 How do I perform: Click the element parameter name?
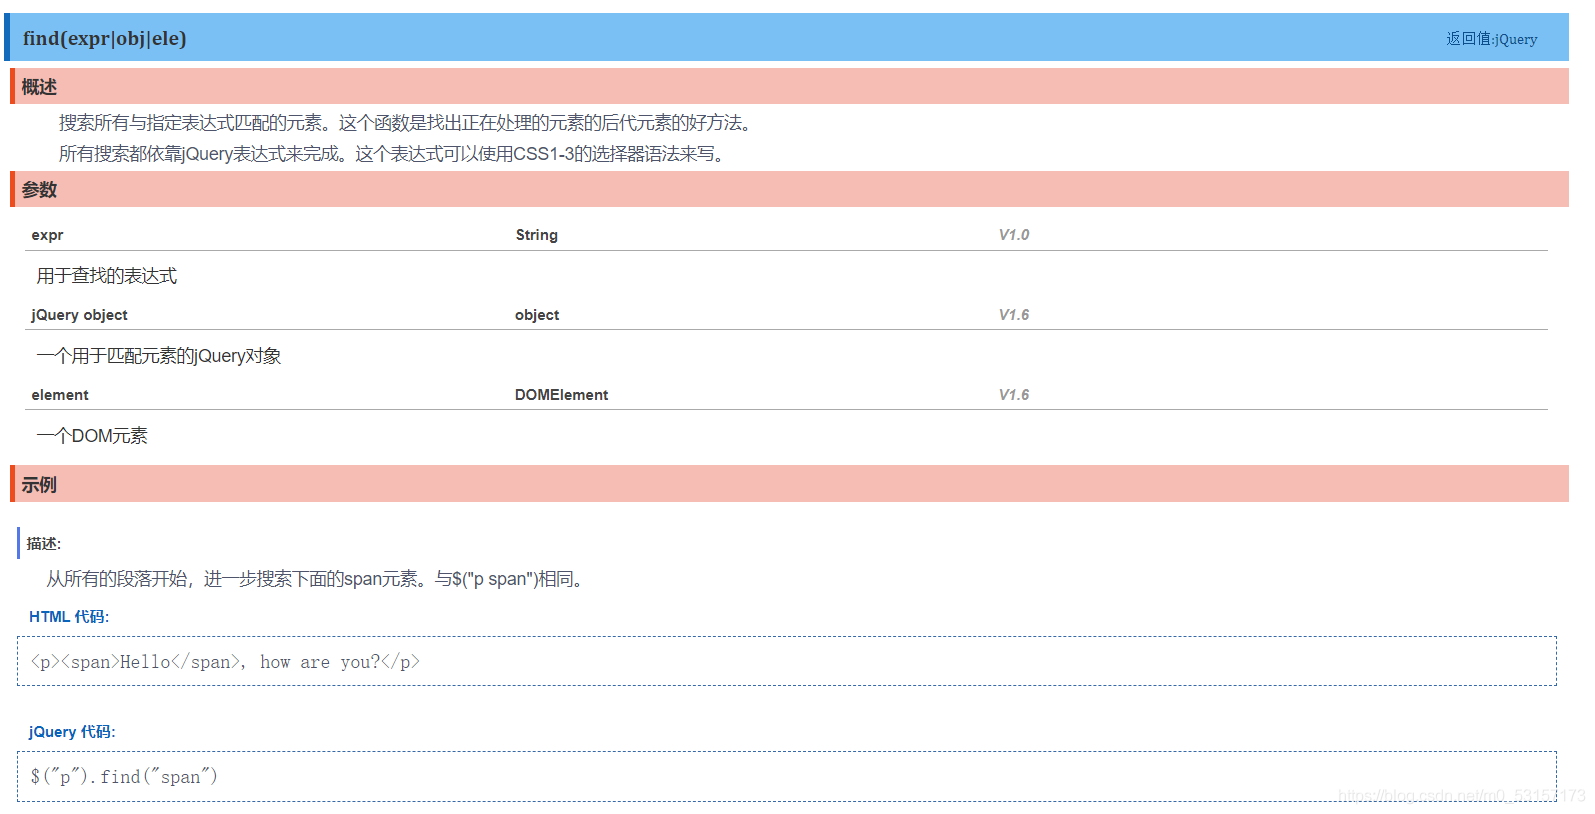click(x=60, y=395)
